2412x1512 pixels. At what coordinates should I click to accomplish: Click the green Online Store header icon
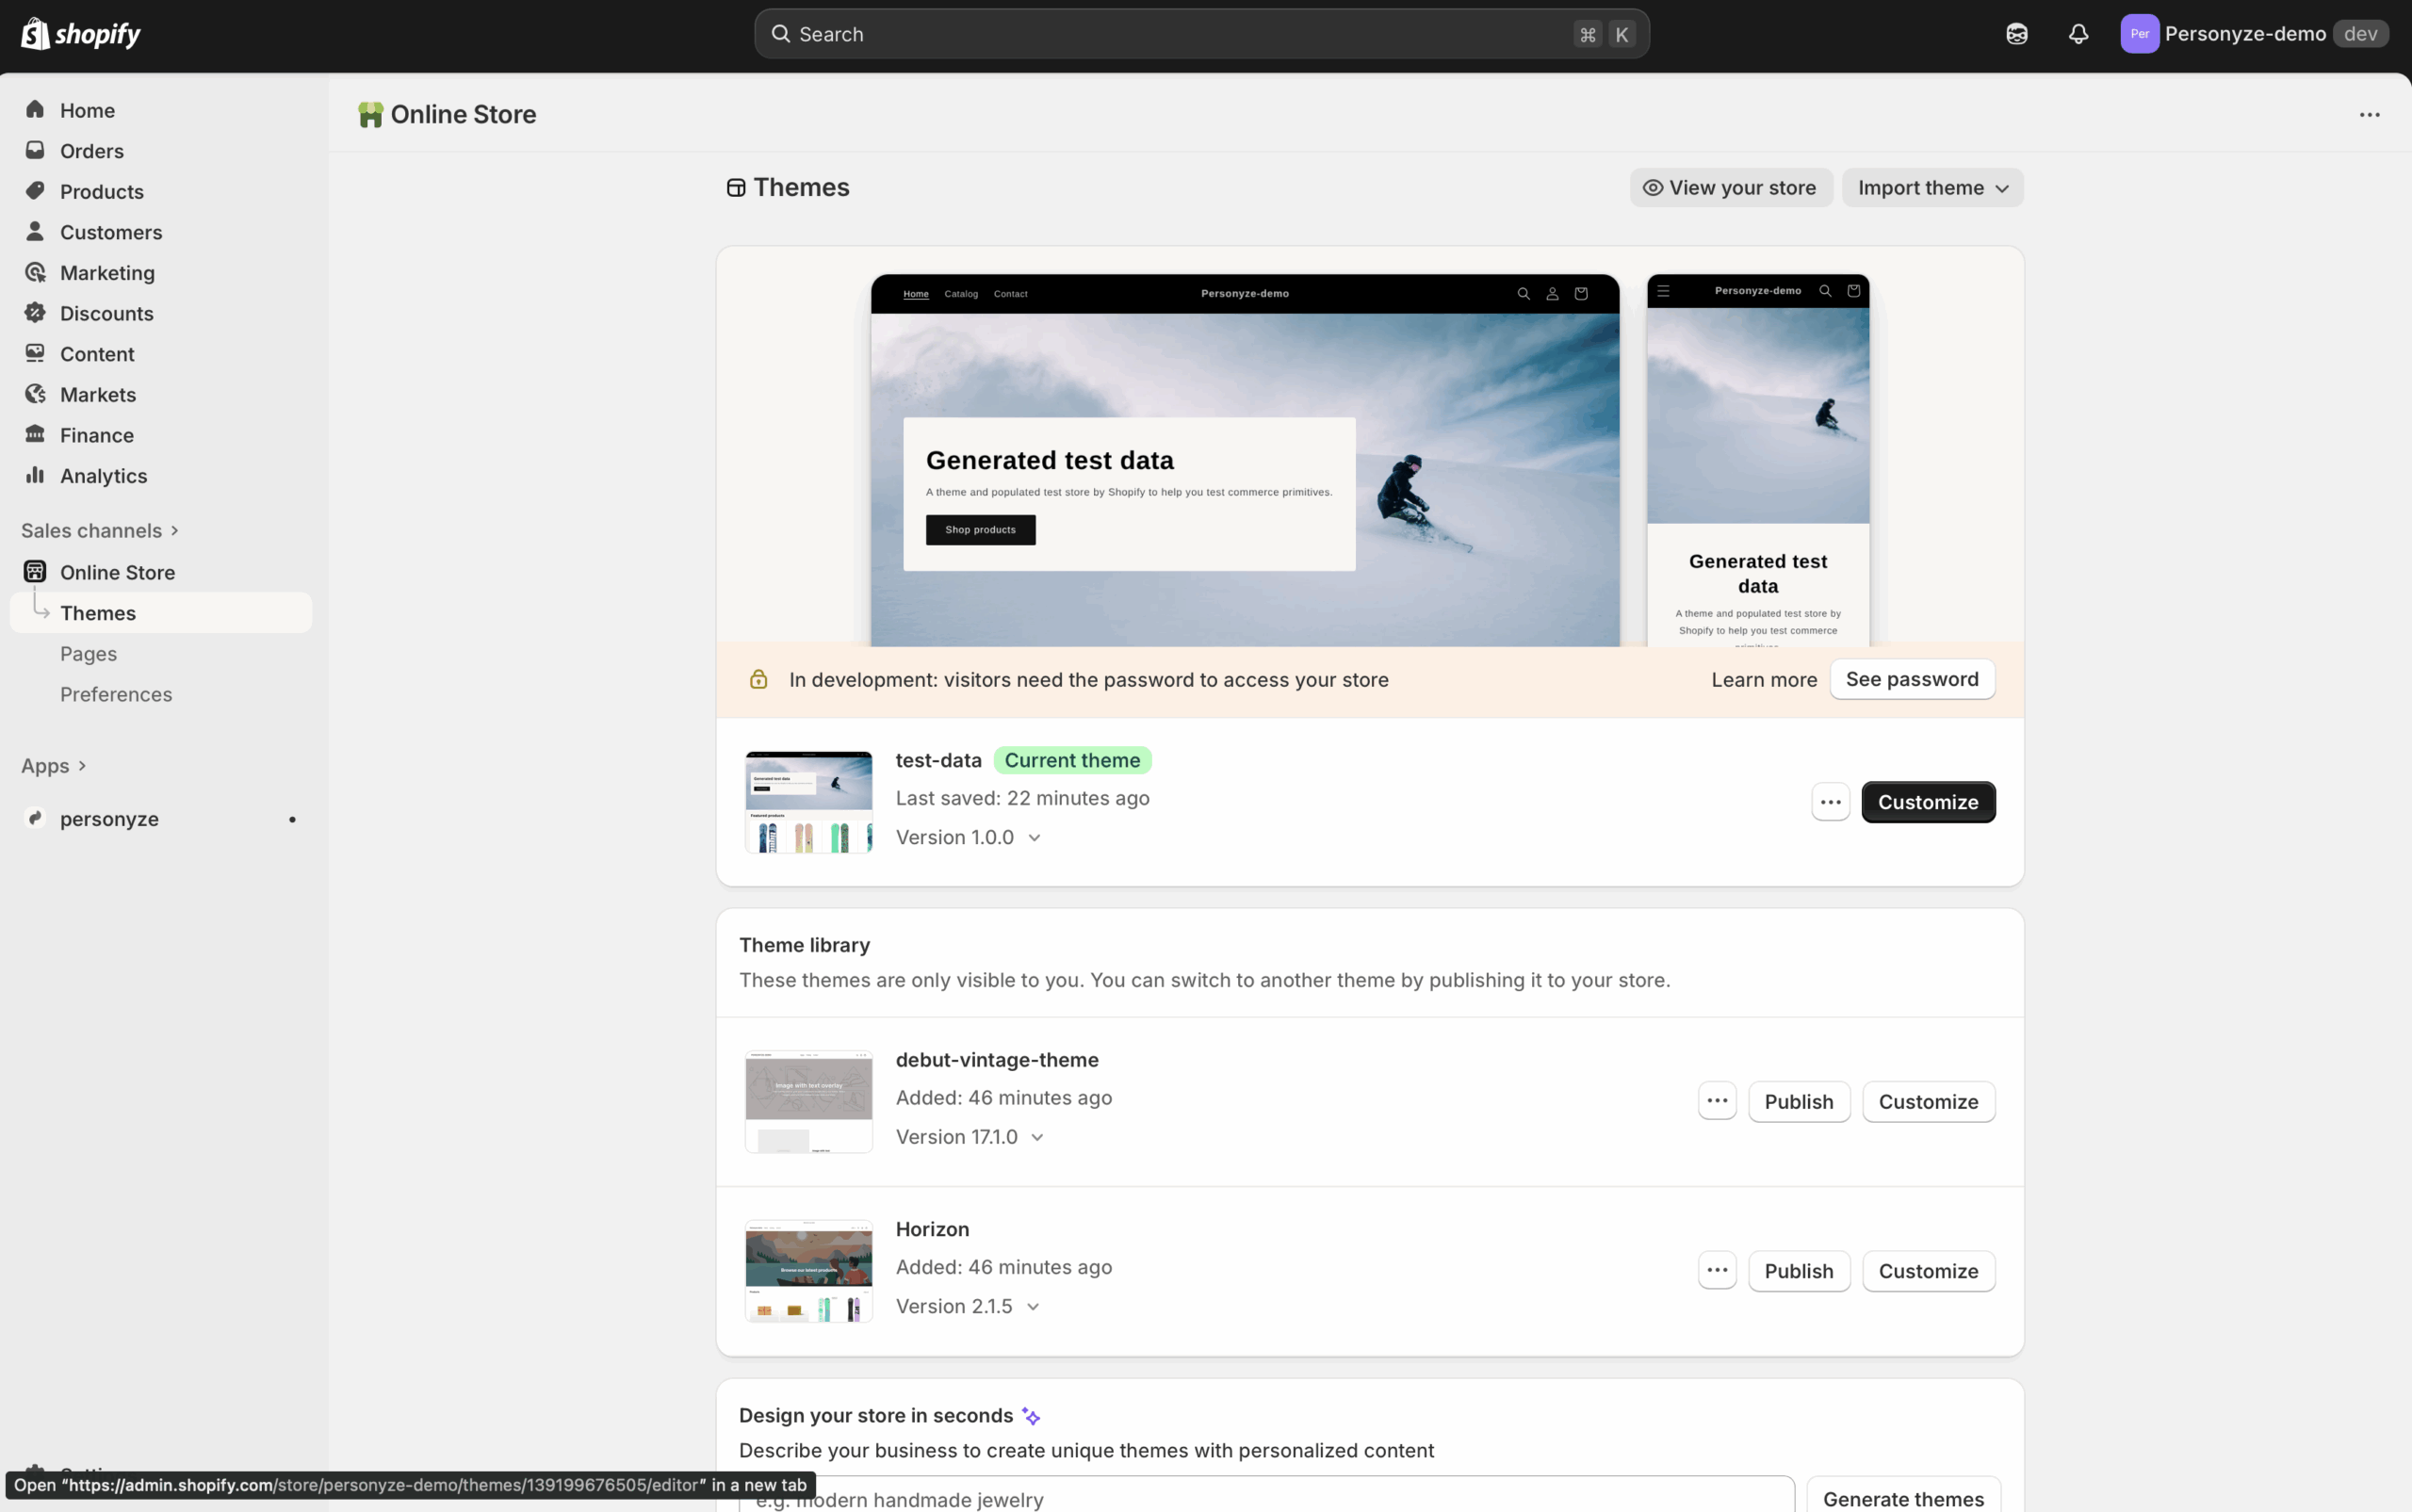[370, 115]
